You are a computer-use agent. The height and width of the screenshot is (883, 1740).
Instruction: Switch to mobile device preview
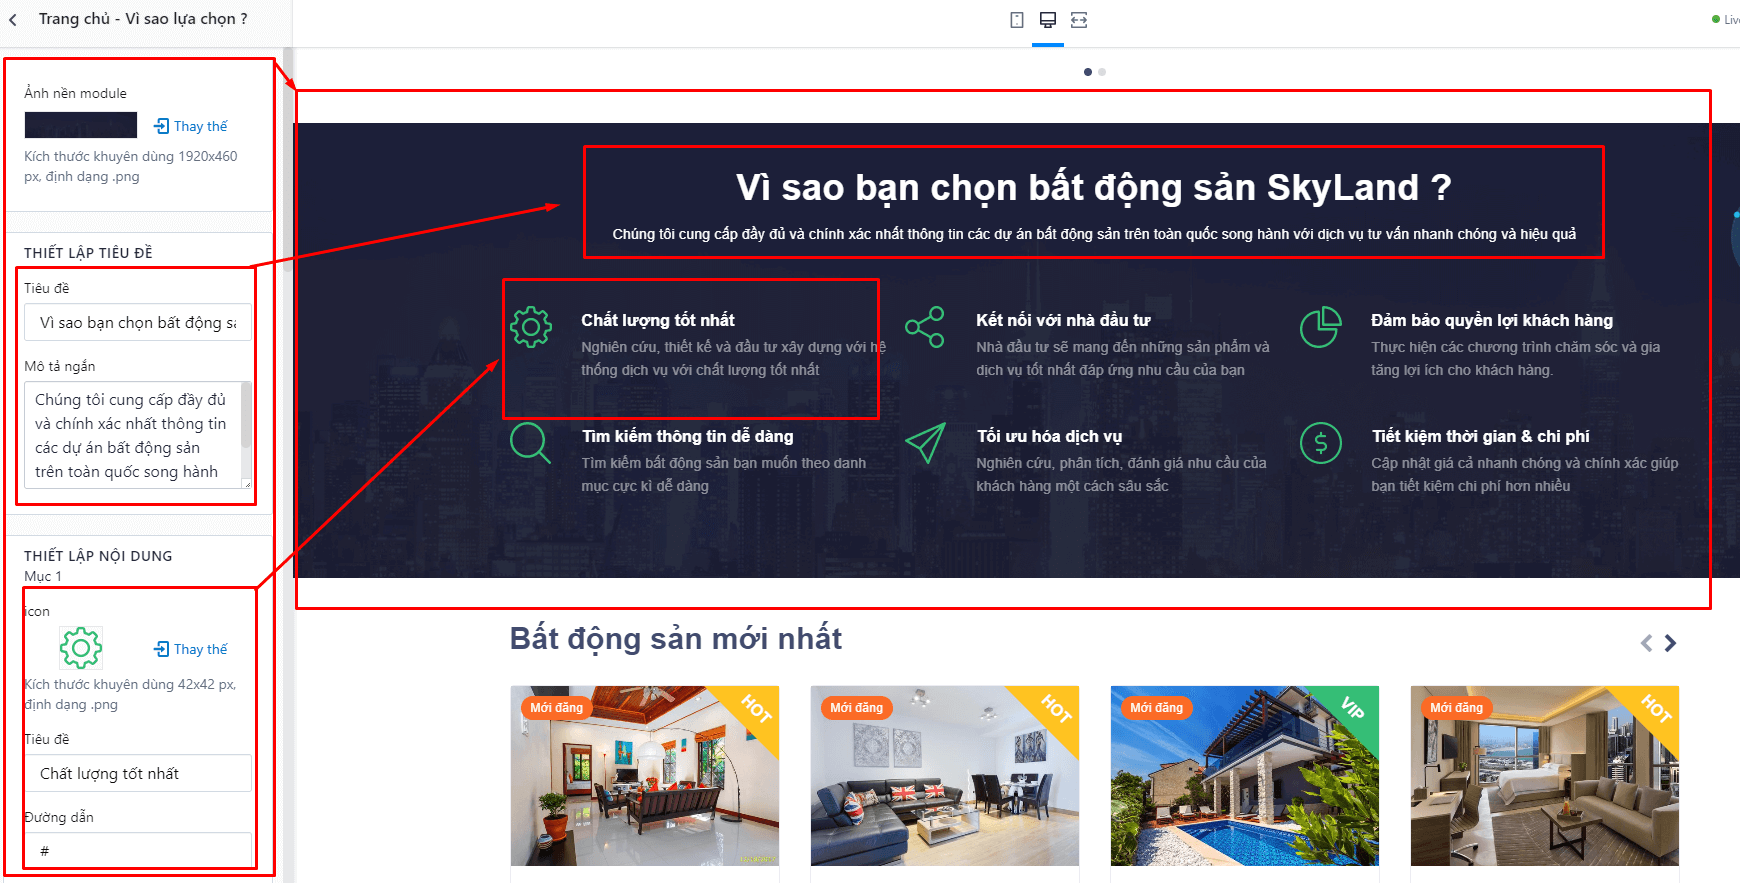pyautogui.click(x=1017, y=20)
